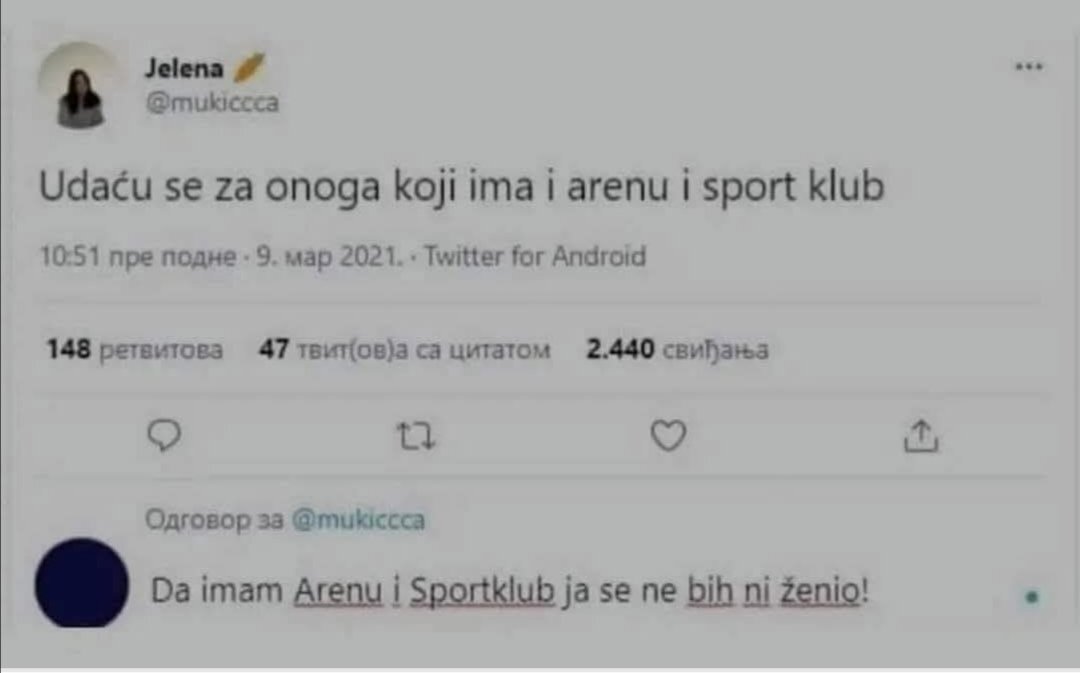The width and height of the screenshot is (1080, 673).
Task: Click the feather emoji beside Jelena
Action: pos(249,67)
